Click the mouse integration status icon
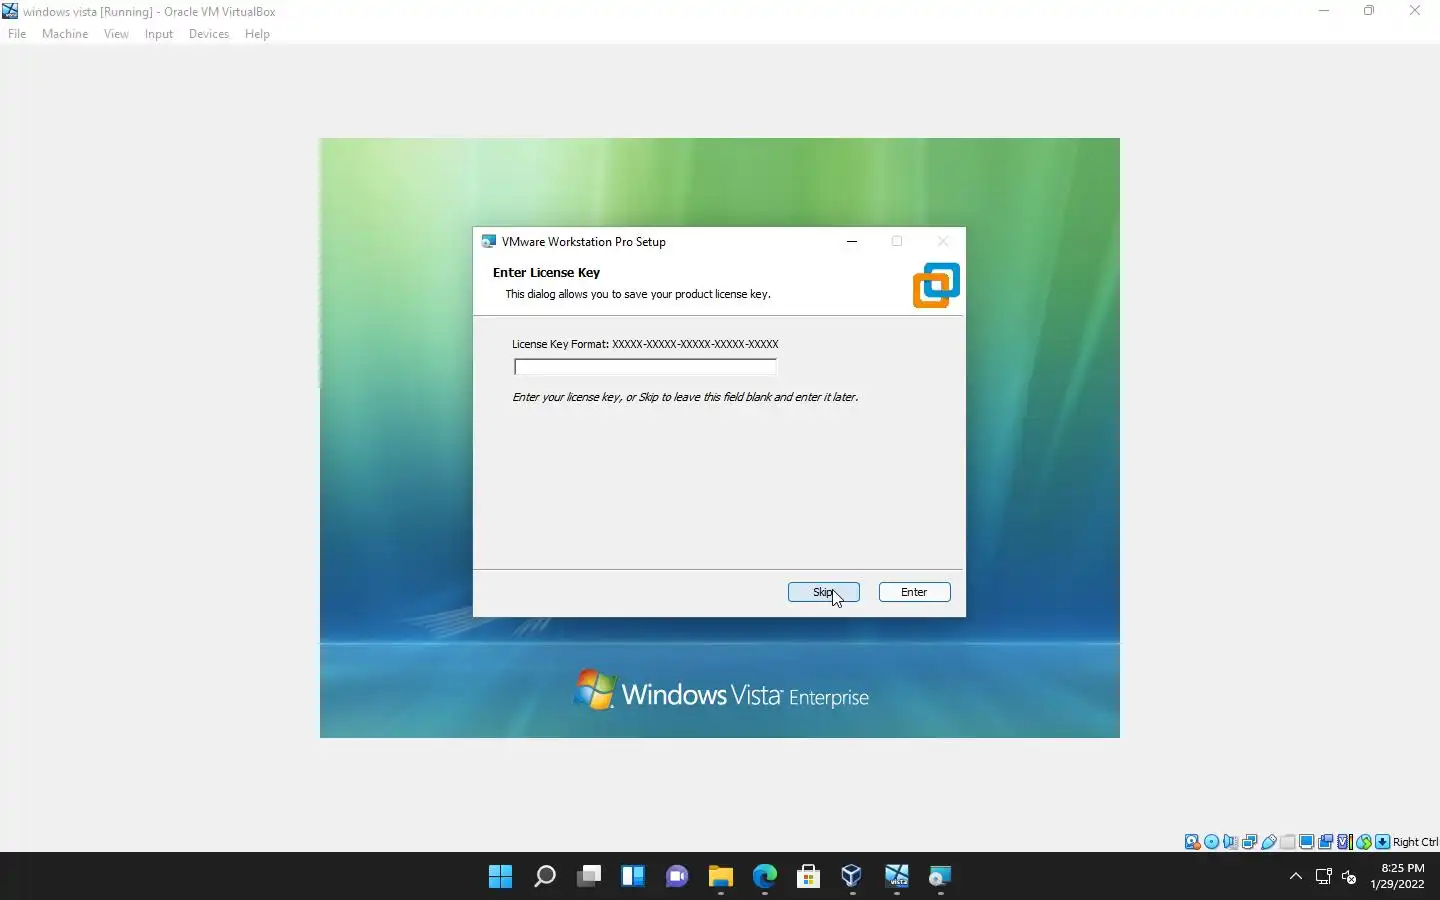This screenshot has width=1440, height=900. pos(1364,842)
